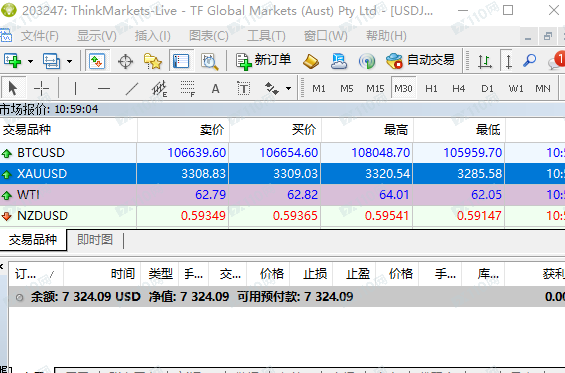Screen dimensions: 565x373
Task: Select the XAUUSD symbol row
Action: 282,174
